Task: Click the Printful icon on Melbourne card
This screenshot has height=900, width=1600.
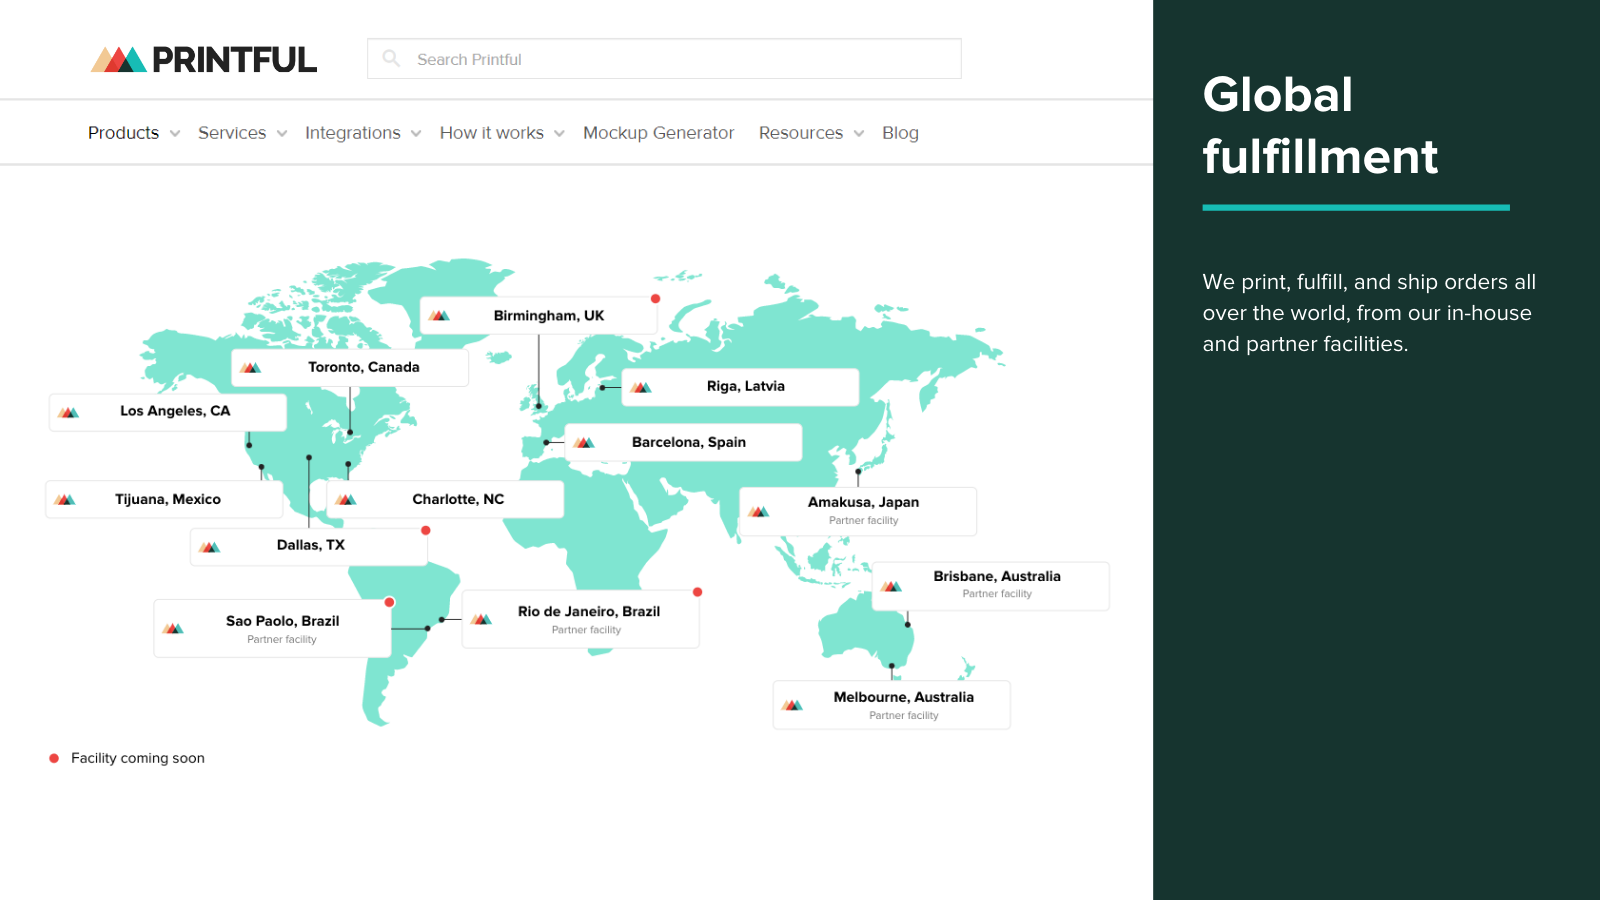Action: (792, 705)
